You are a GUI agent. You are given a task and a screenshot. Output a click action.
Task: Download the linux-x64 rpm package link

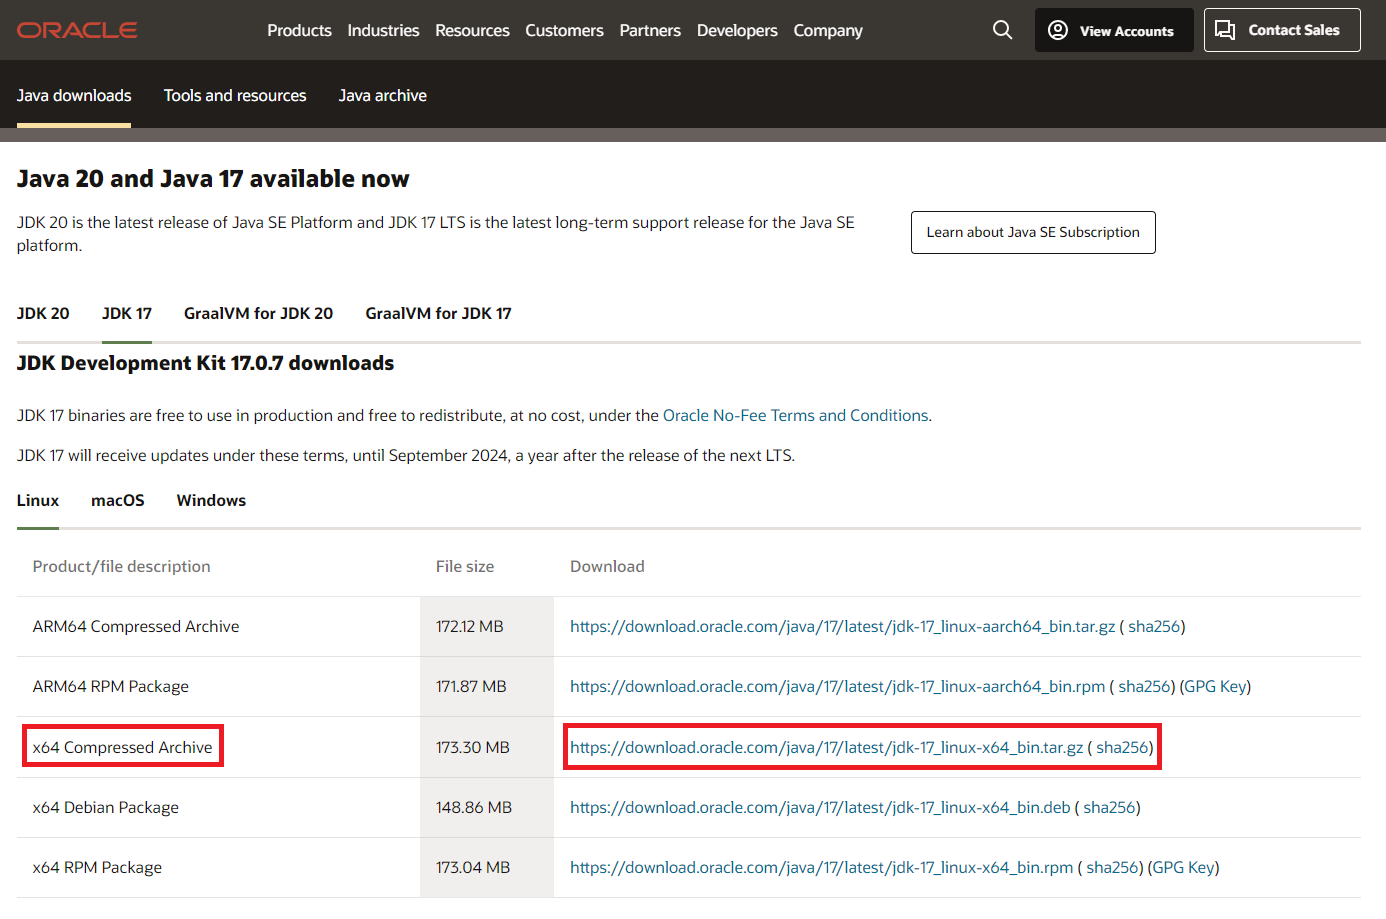(821, 867)
